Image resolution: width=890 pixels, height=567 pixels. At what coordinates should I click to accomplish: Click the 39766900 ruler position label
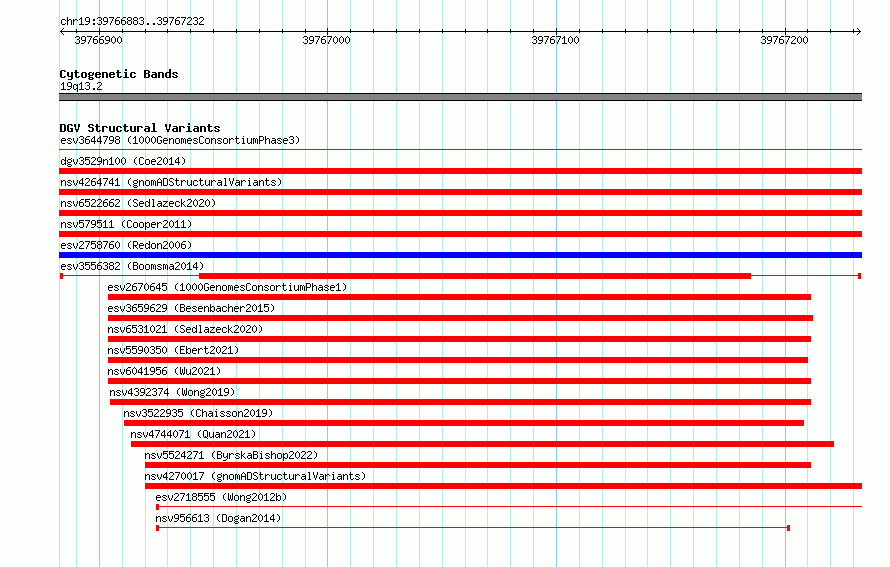98,40
